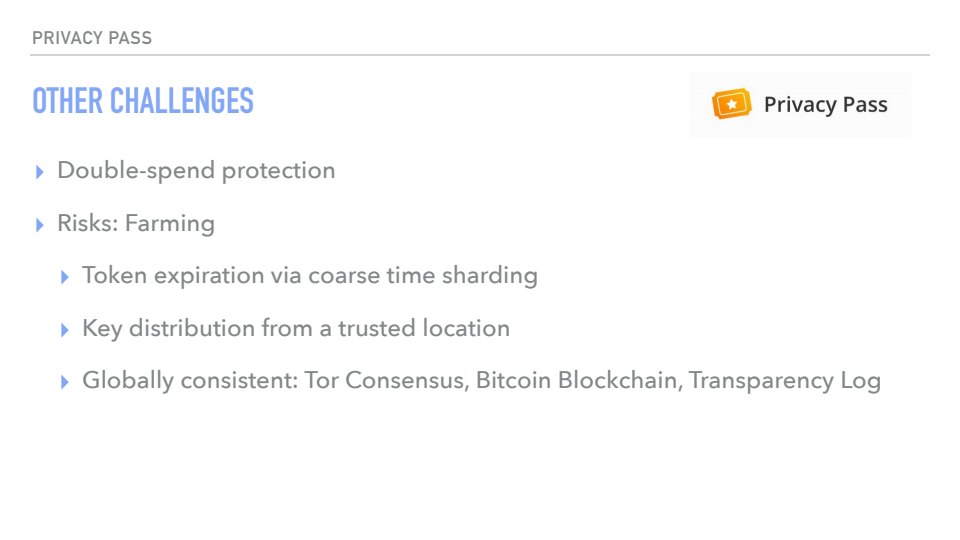
Task: Select the Double-spend protection bullet text
Action: (x=196, y=171)
